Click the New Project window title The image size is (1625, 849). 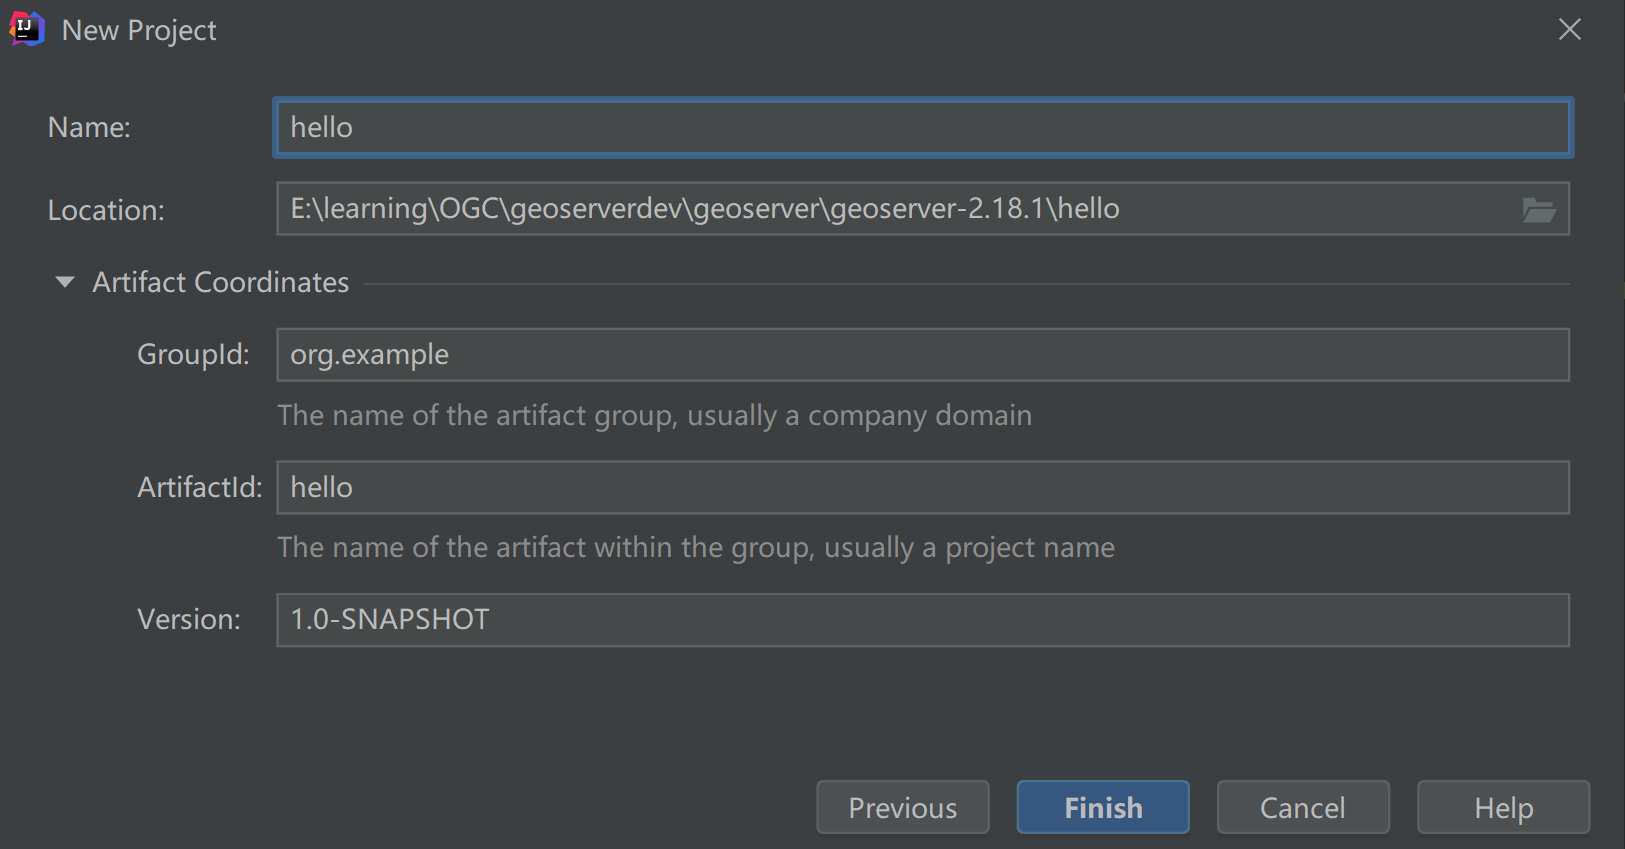(x=139, y=31)
